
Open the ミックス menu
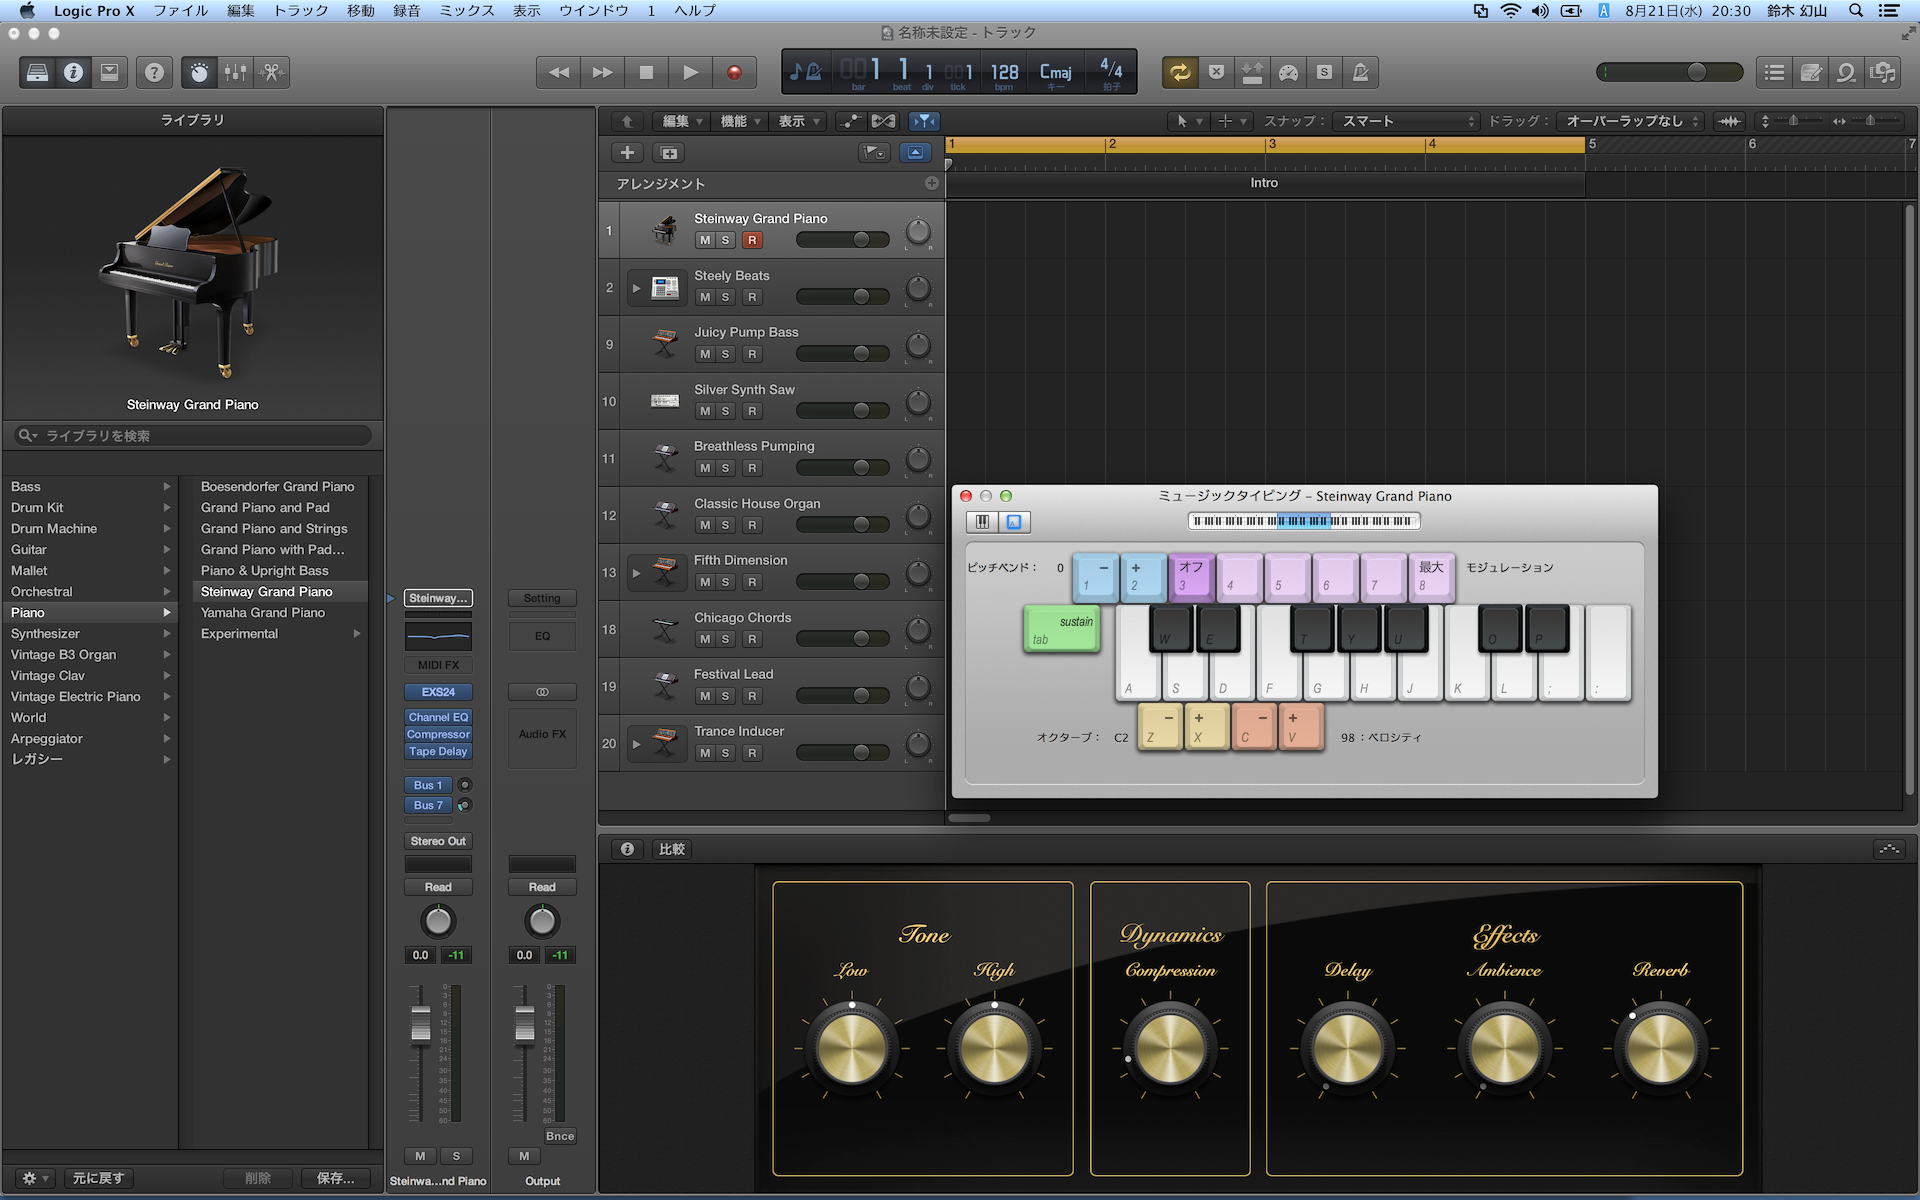point(467,11)
